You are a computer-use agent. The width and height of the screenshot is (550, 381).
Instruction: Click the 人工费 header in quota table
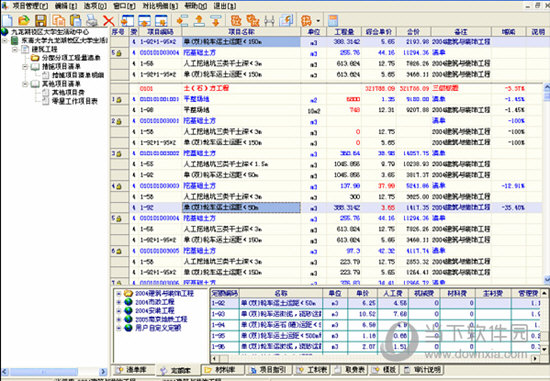[393, 293]
